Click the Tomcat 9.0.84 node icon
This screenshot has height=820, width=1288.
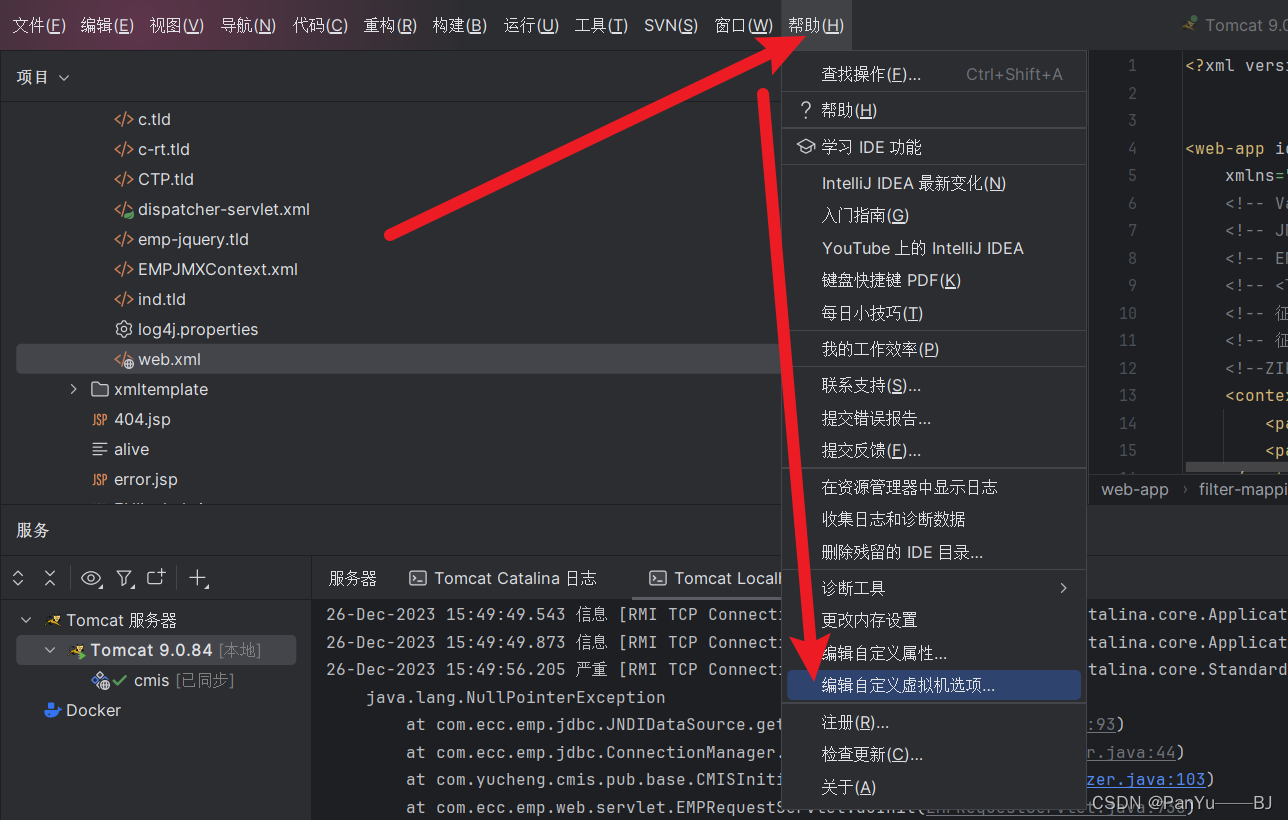(x=76, y=650)
